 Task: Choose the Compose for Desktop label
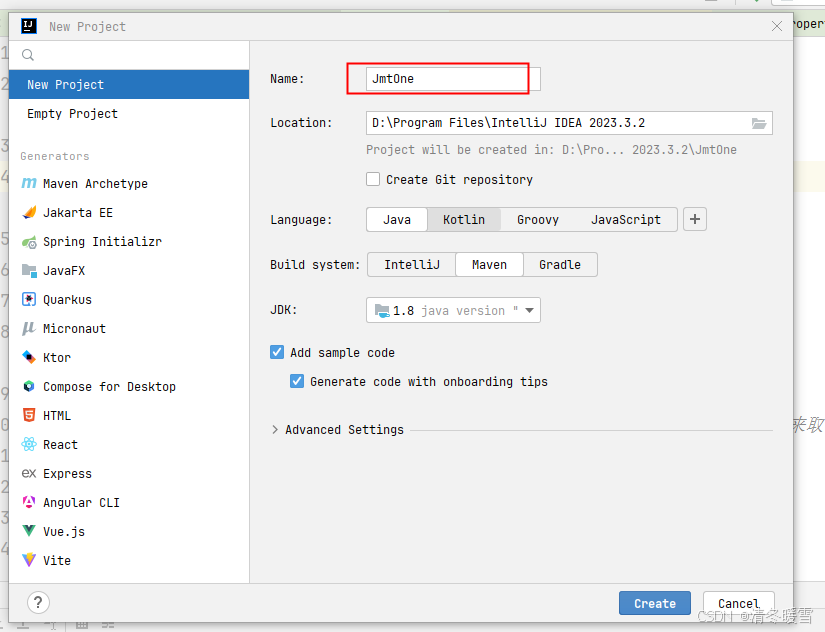[109, 387]
